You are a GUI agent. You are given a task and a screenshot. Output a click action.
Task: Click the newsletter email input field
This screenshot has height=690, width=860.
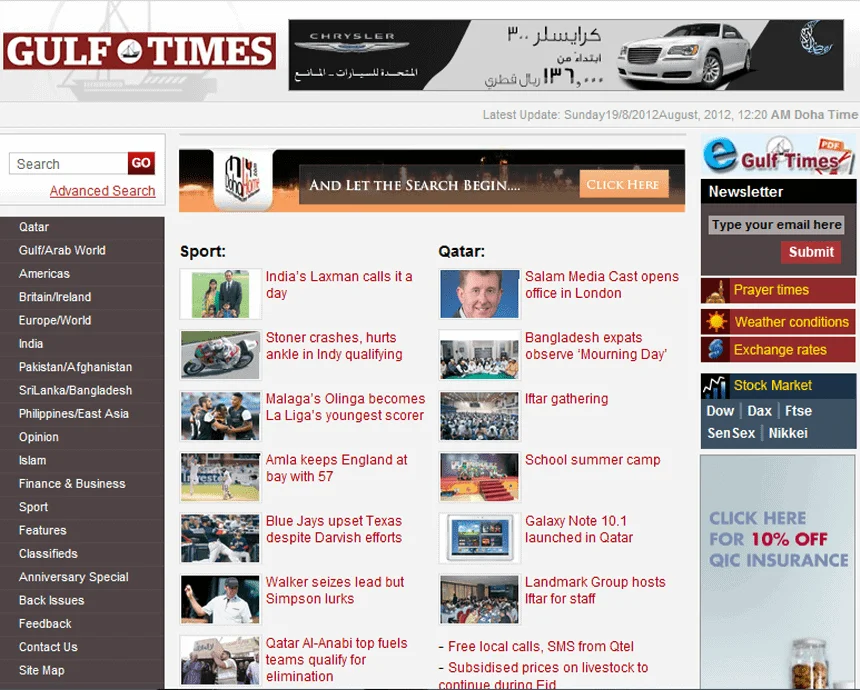coord(776,225)
